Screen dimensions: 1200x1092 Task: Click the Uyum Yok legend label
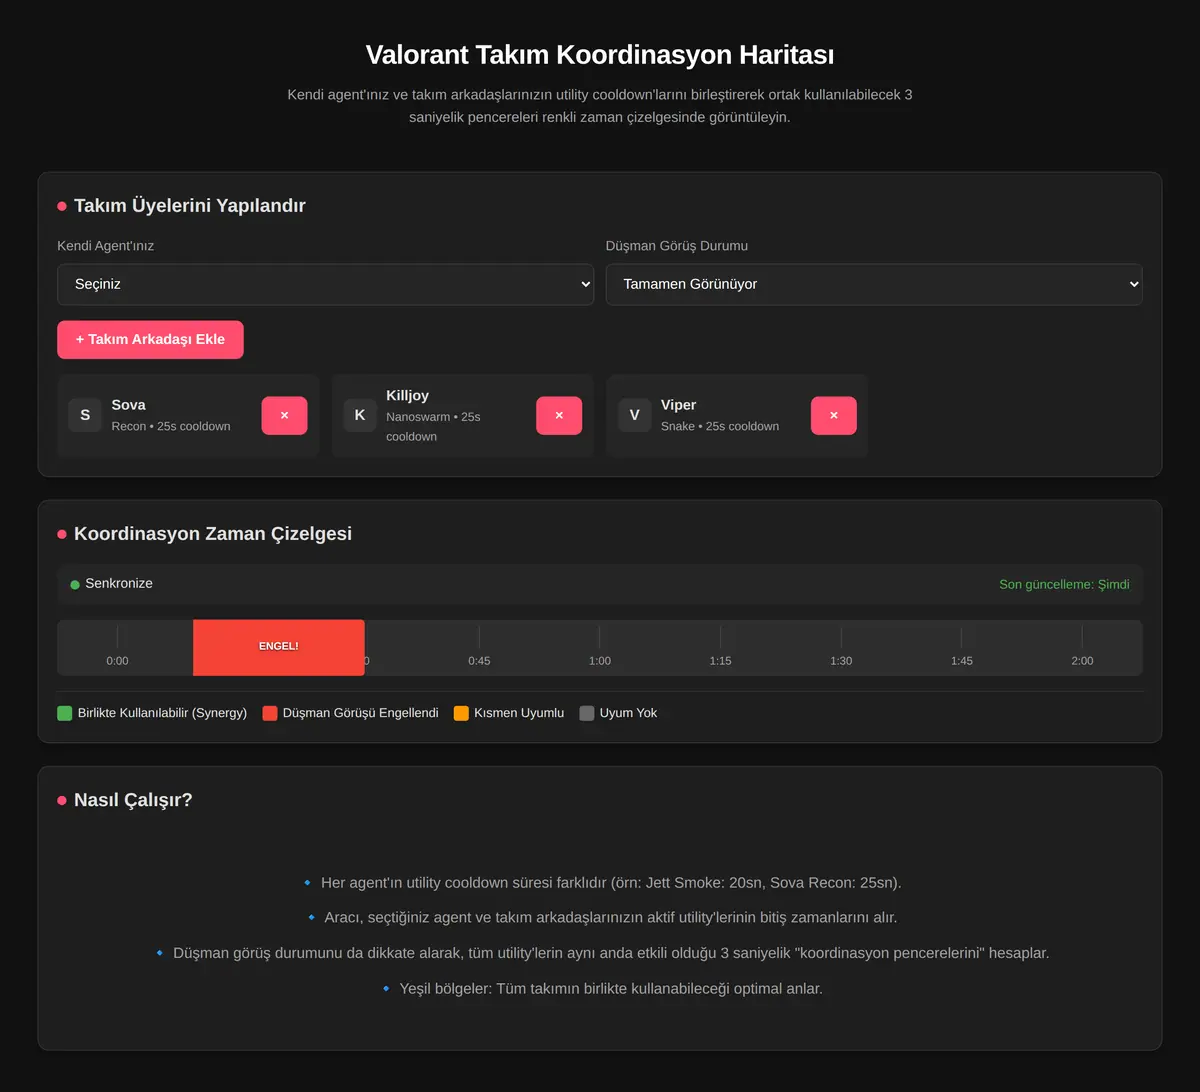click(x=628, y=713)
